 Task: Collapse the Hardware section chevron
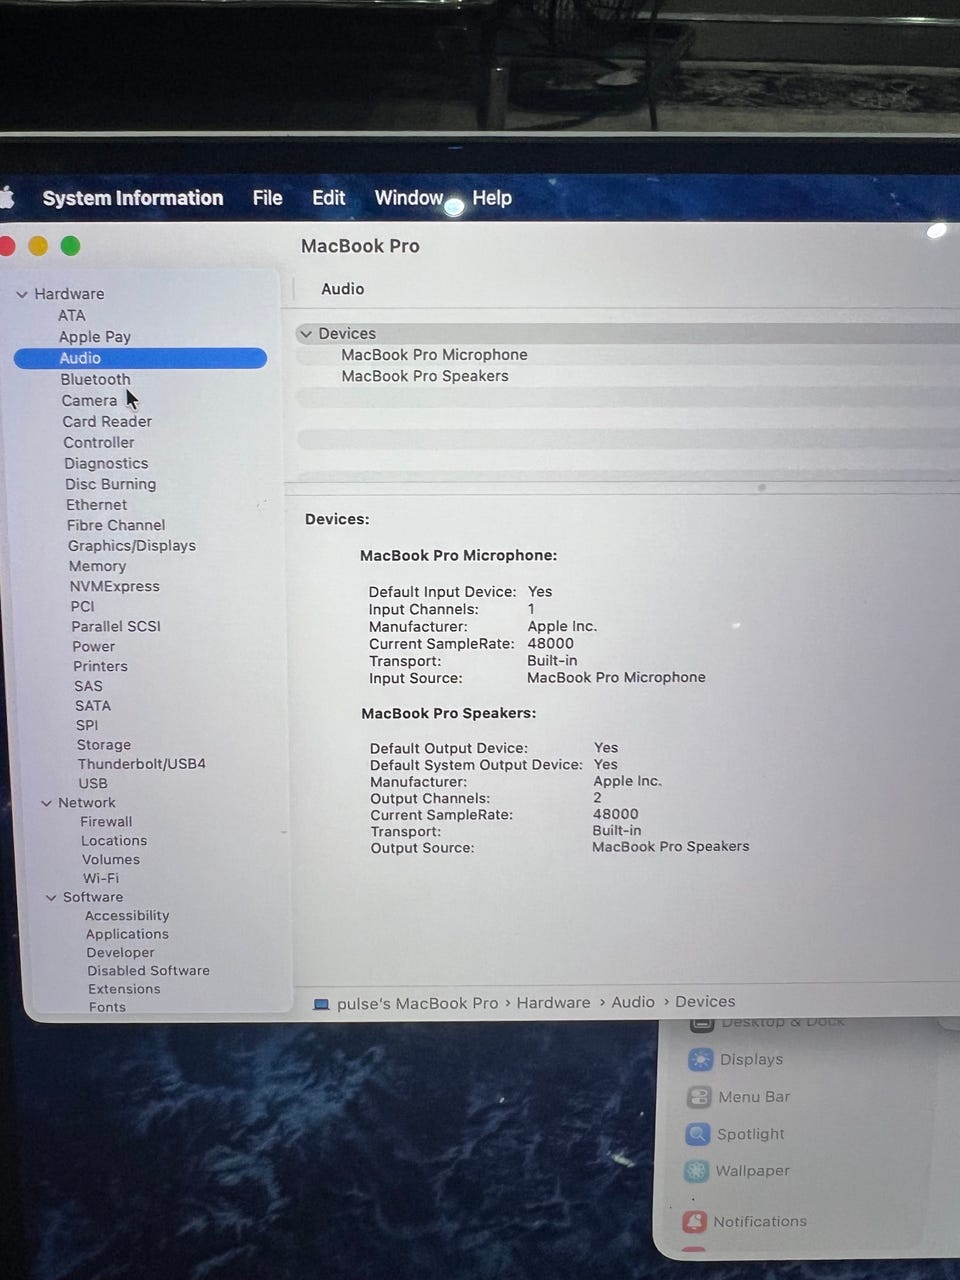click(21, 294)
